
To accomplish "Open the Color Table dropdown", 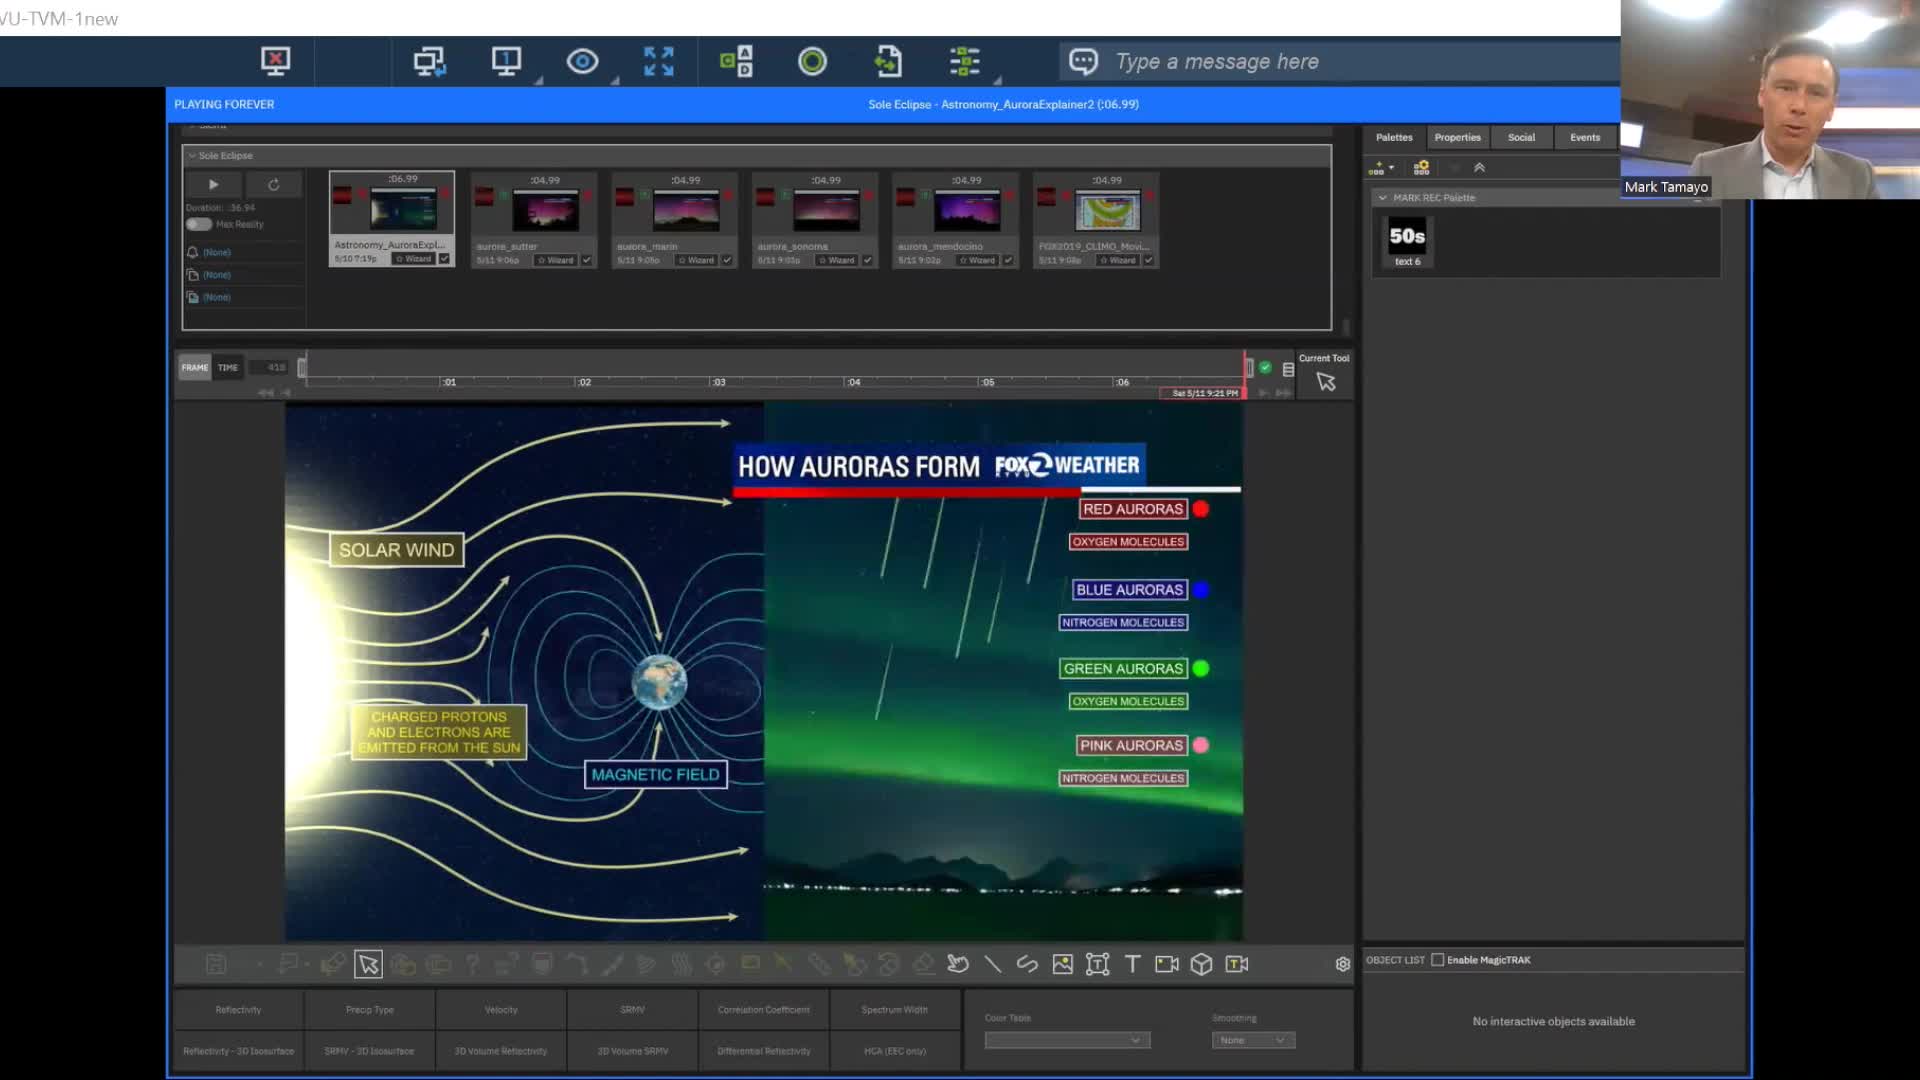I will pos(1066,1041).
